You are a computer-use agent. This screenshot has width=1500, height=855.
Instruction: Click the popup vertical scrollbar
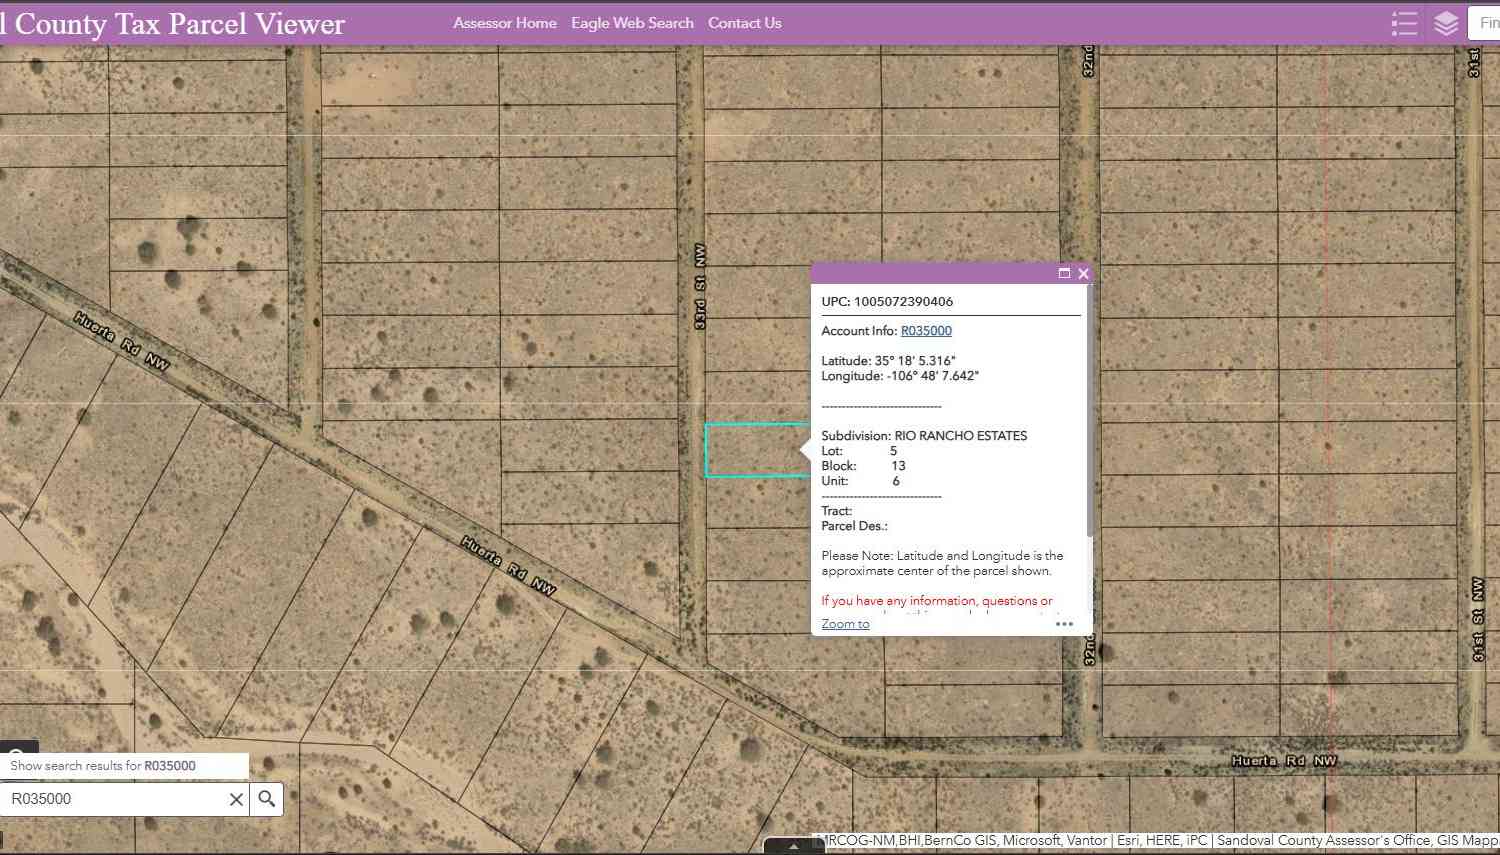coord(1089,410)
